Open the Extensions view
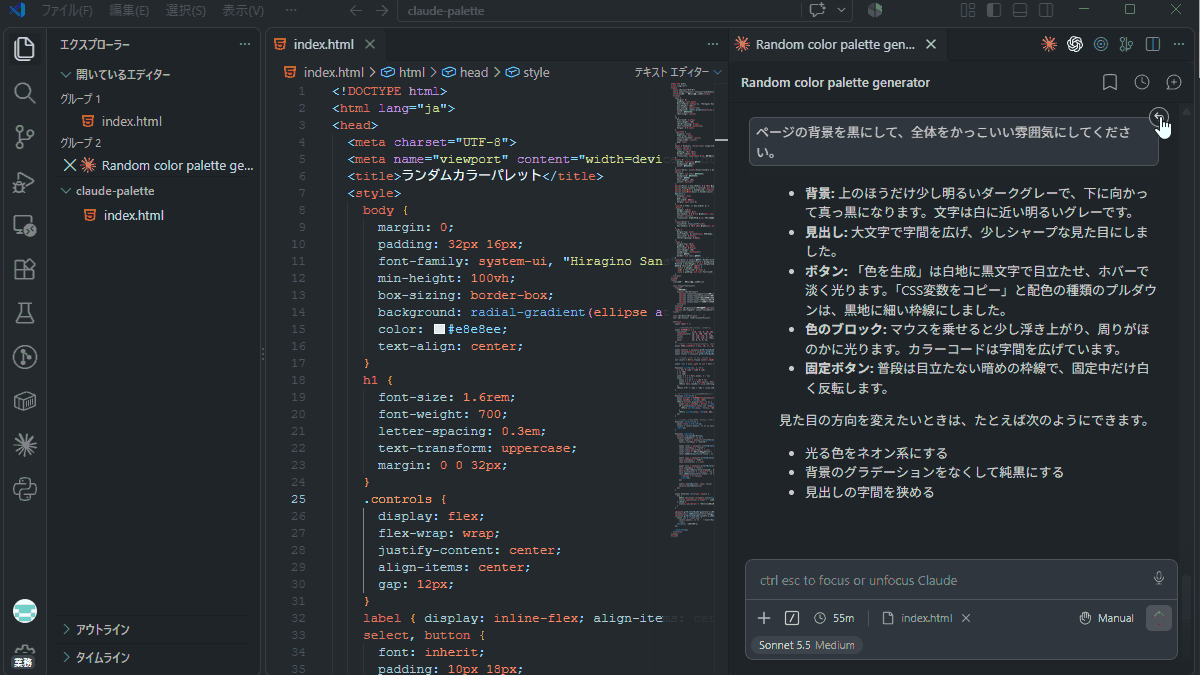1200x675 pixels. [x=25, y=270]
